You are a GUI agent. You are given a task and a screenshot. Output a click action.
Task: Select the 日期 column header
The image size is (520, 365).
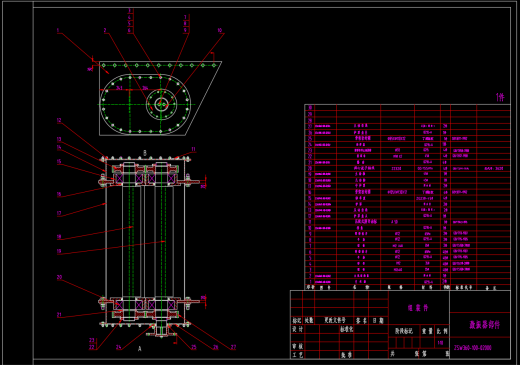378,320
